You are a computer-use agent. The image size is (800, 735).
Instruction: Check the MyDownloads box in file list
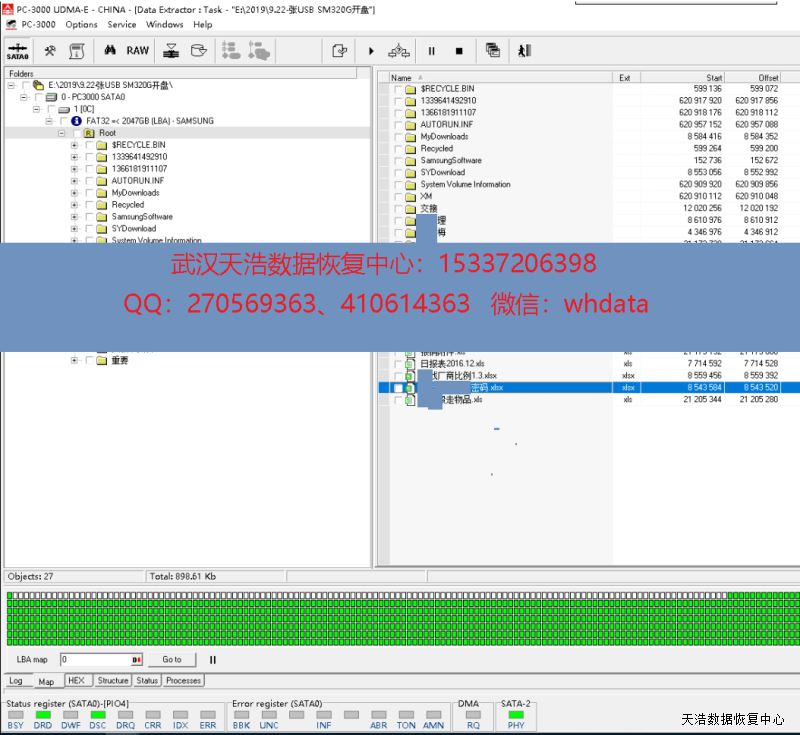click(398, 137)
